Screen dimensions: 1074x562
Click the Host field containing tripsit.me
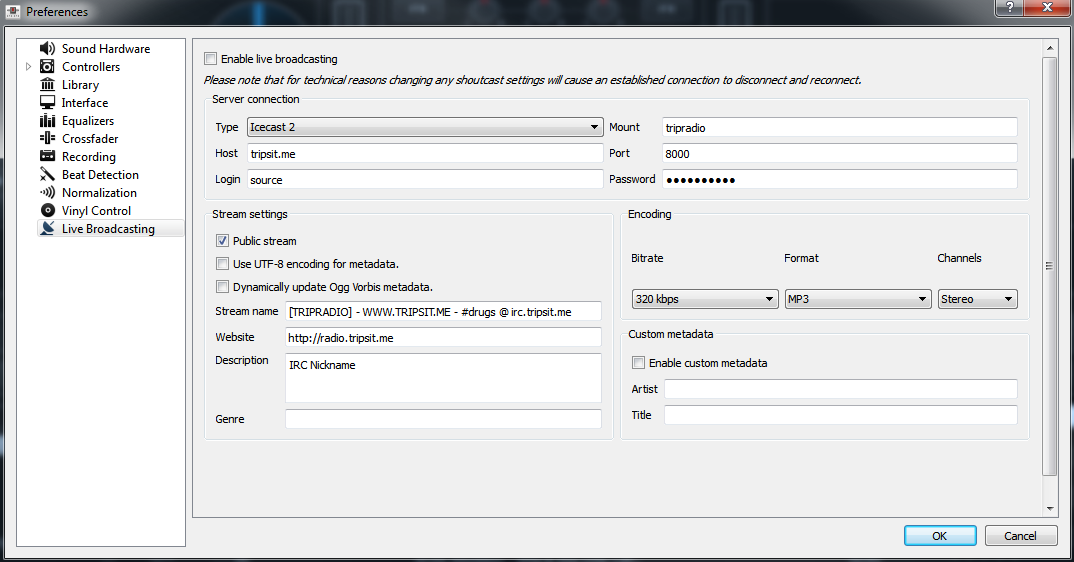pyautogui.click(x=425, y=154)
